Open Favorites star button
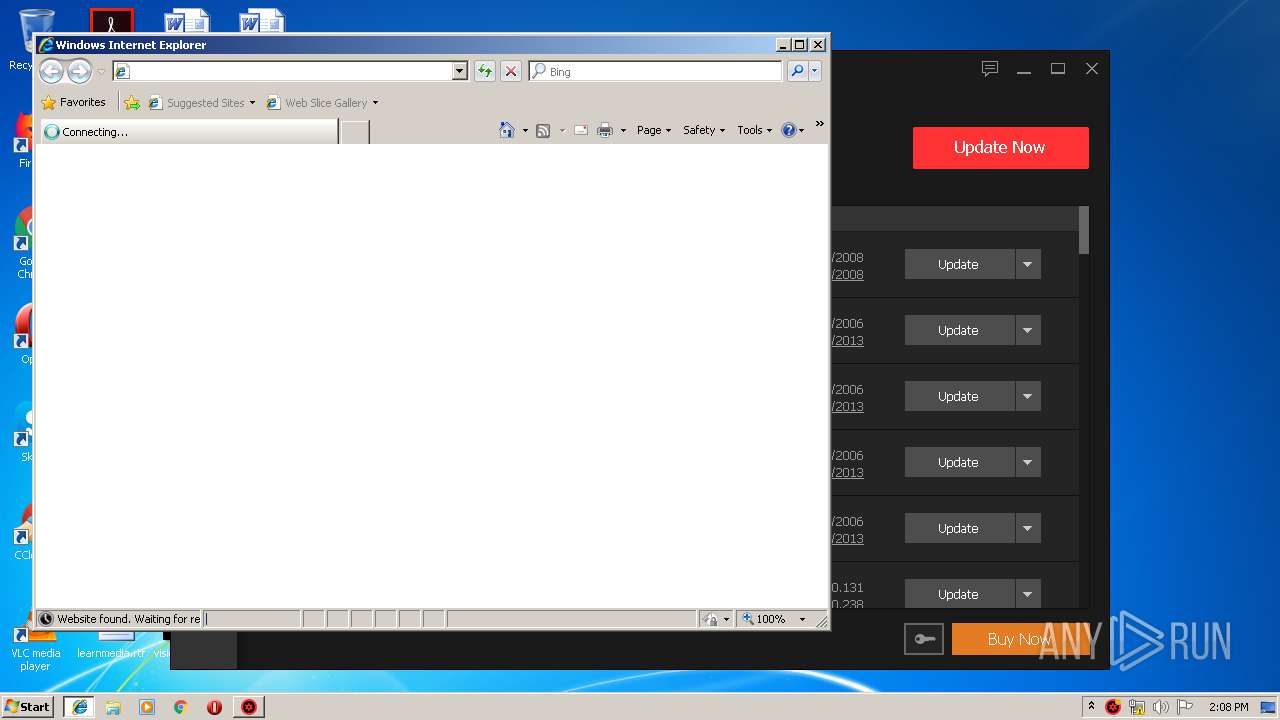Image resolution: width=1280 pixels, height=720 pixels. [x=73, y=102]
